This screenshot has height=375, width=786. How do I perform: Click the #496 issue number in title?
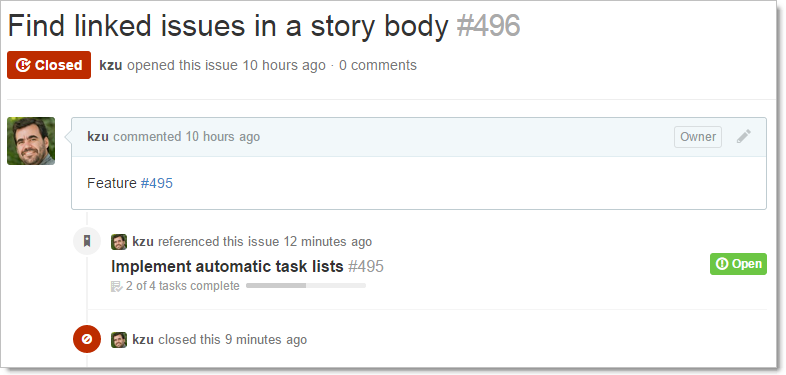pos(488,26)
